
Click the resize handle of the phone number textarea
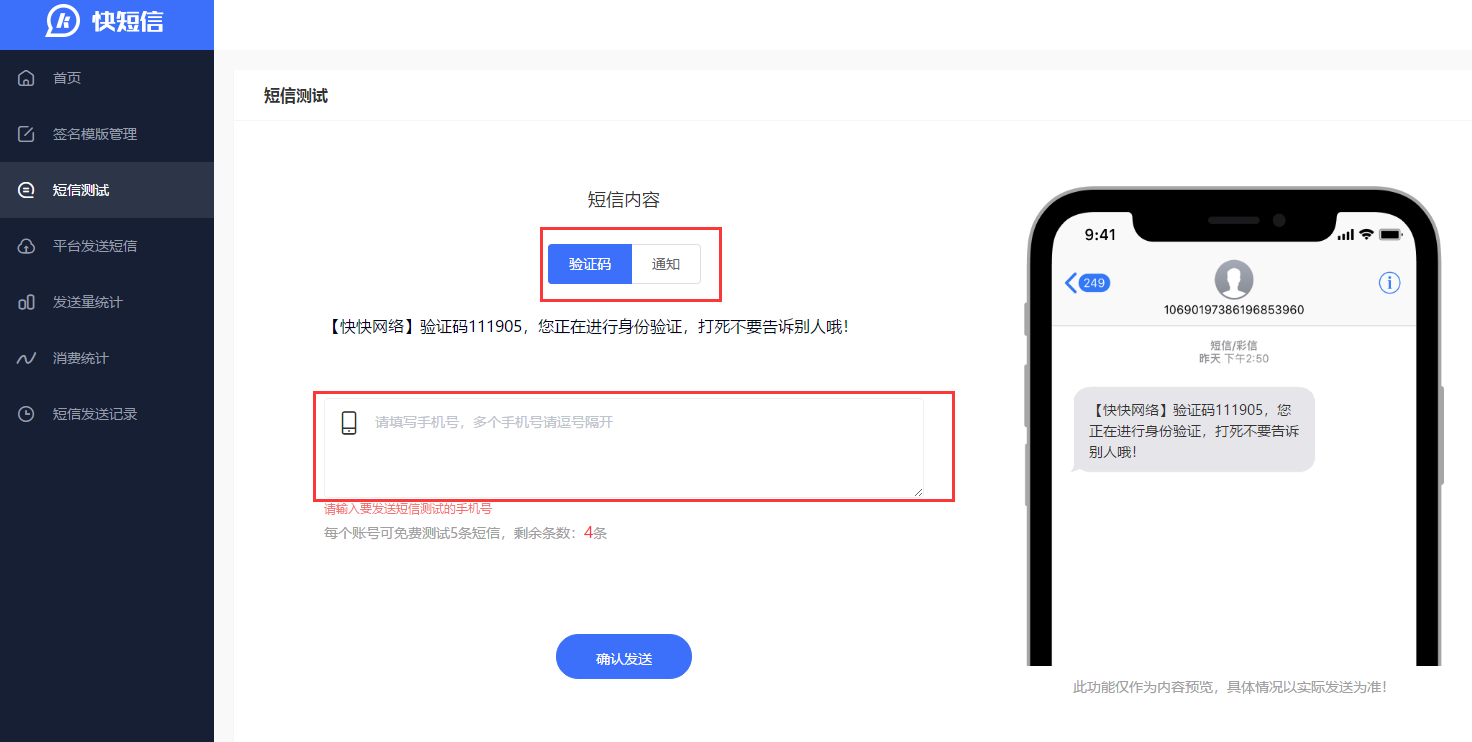pos(917,490)
